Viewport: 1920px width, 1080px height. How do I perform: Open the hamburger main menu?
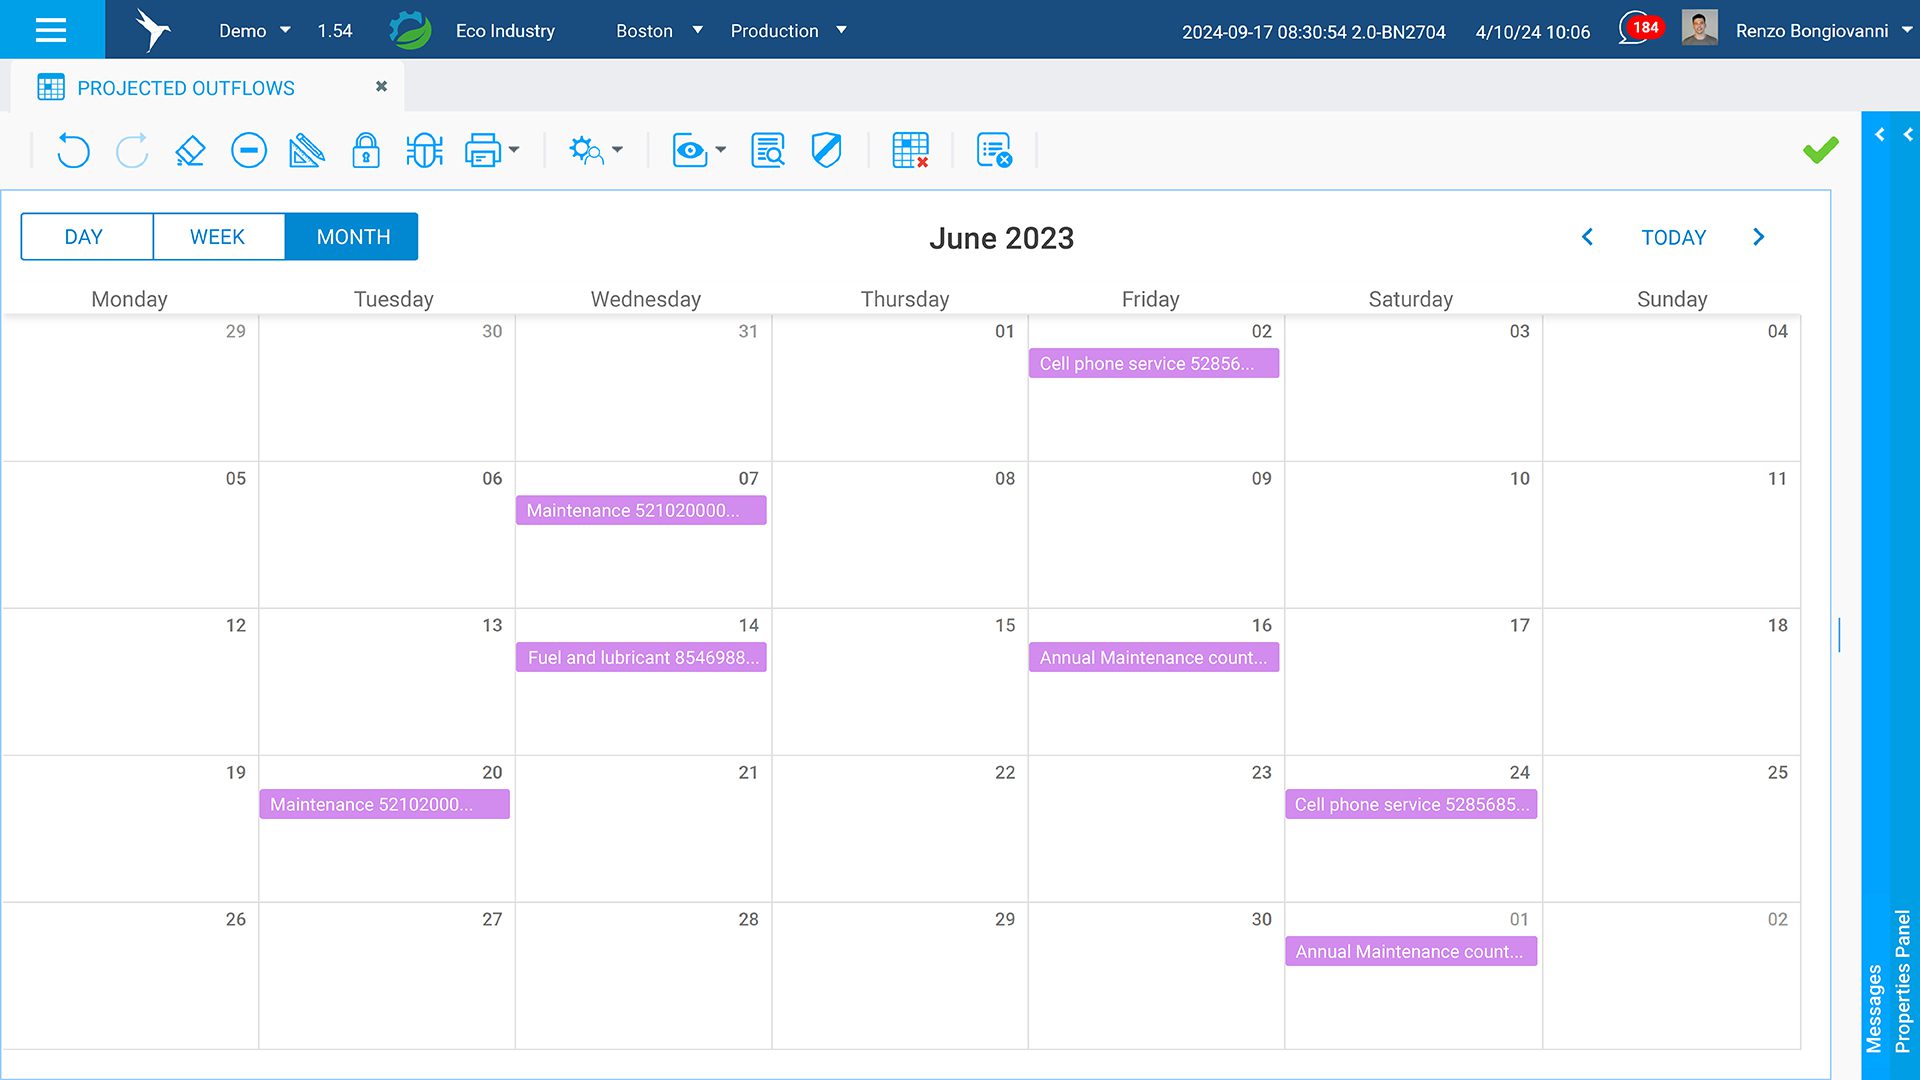point(51,30)
